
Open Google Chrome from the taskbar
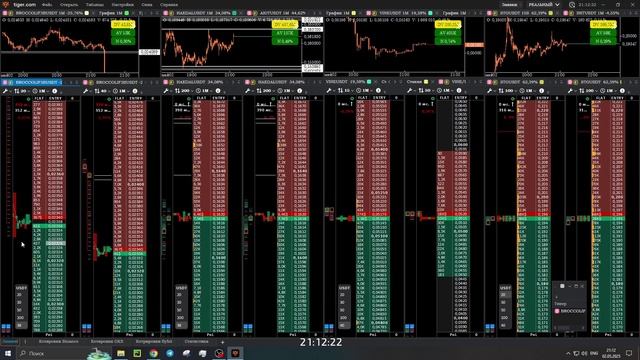click(x=153, y=353)
